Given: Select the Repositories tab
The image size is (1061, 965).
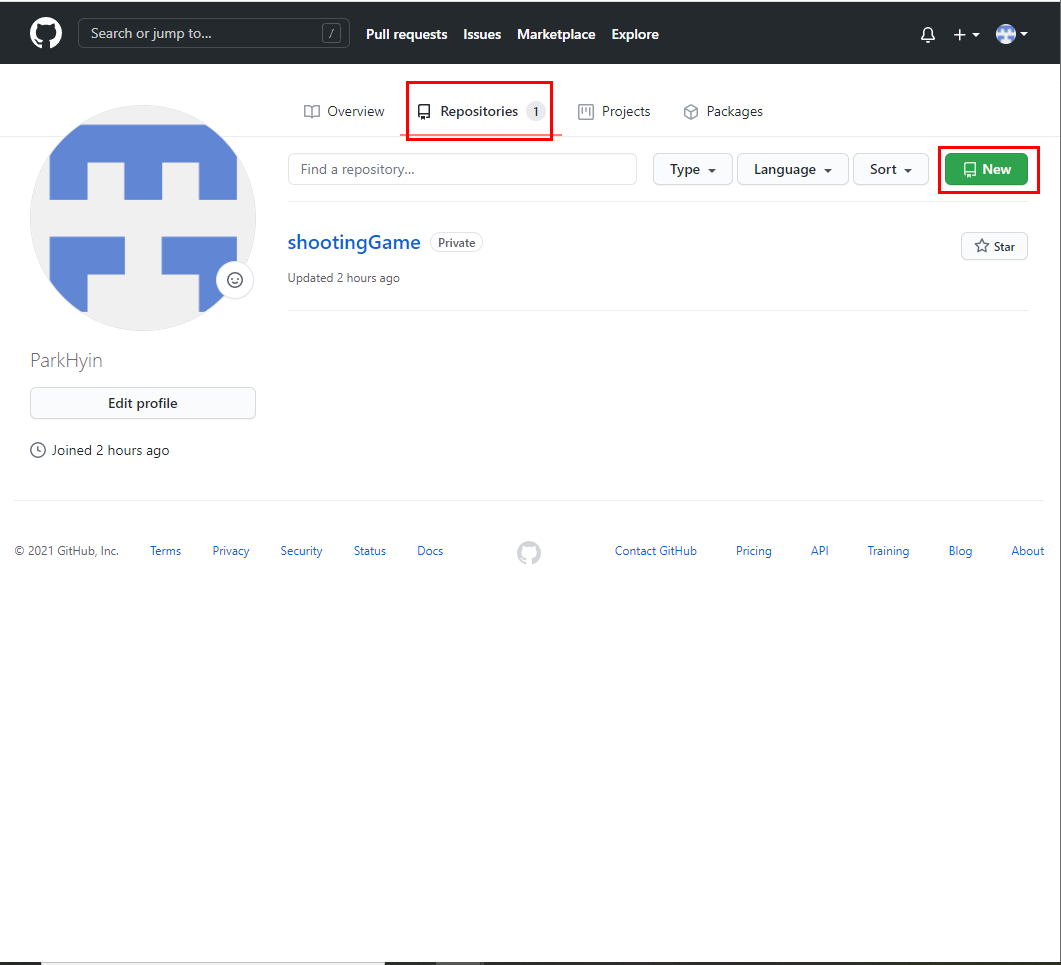Looking at the screenshot, I should coord(481,112).
